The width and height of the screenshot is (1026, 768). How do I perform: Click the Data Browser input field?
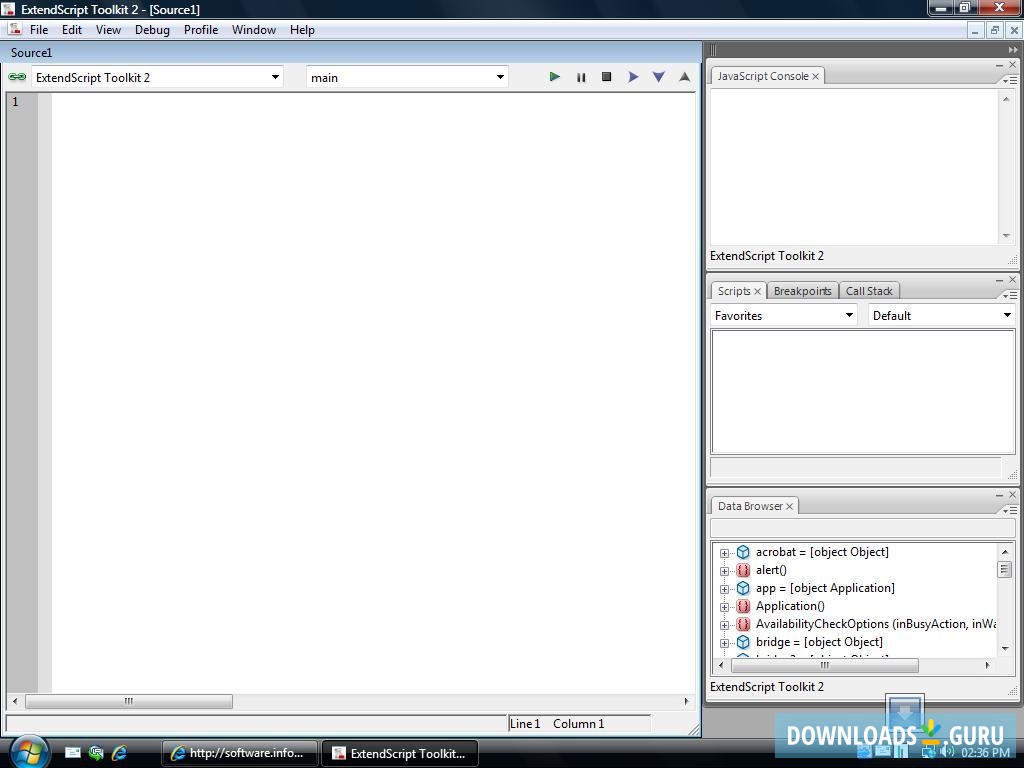pyautogui.click(x=862, y=527)
